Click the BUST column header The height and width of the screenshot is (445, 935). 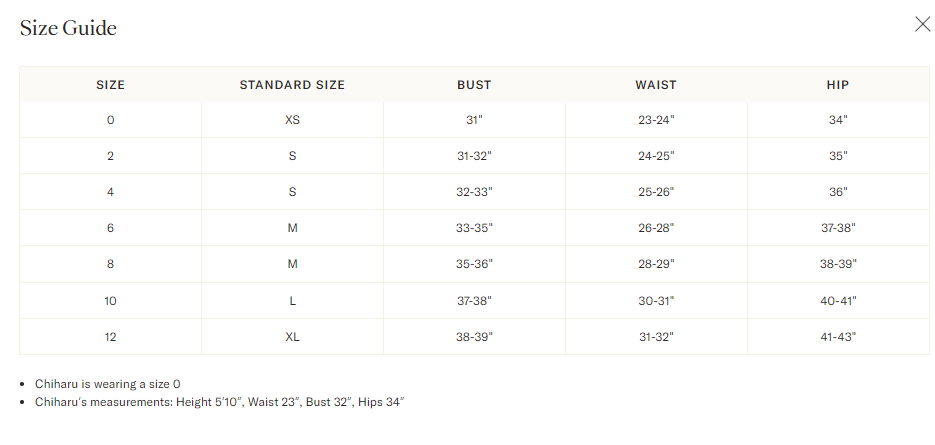coord(474,85)
